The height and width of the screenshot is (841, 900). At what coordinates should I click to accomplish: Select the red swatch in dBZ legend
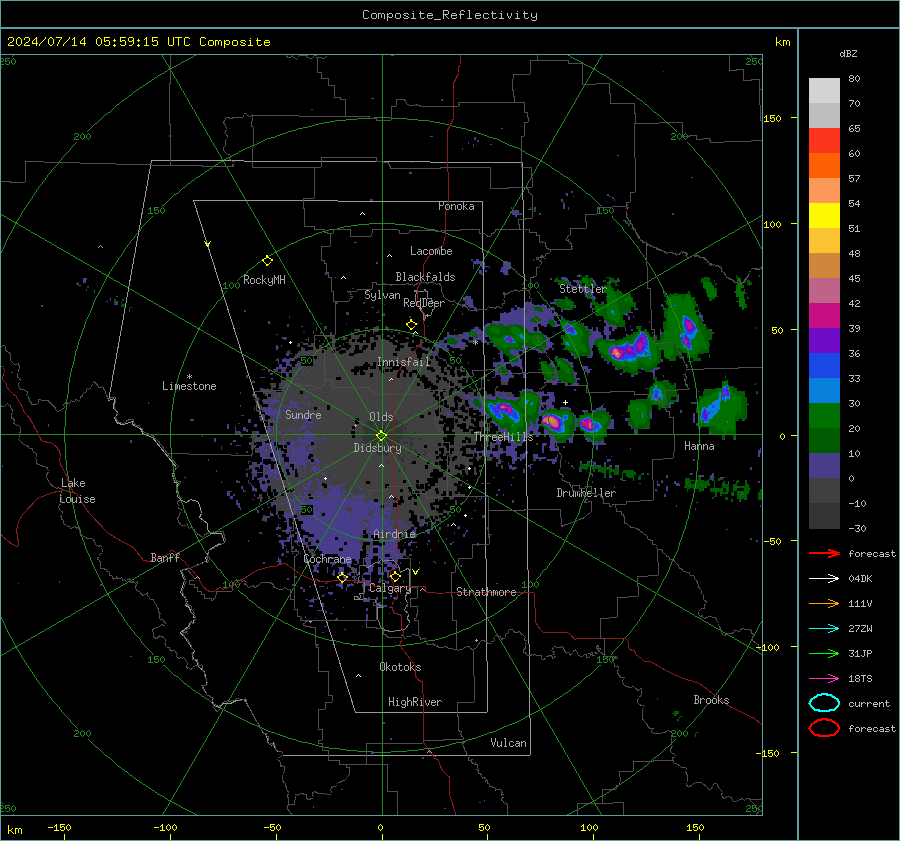click(x=824, y=140)
